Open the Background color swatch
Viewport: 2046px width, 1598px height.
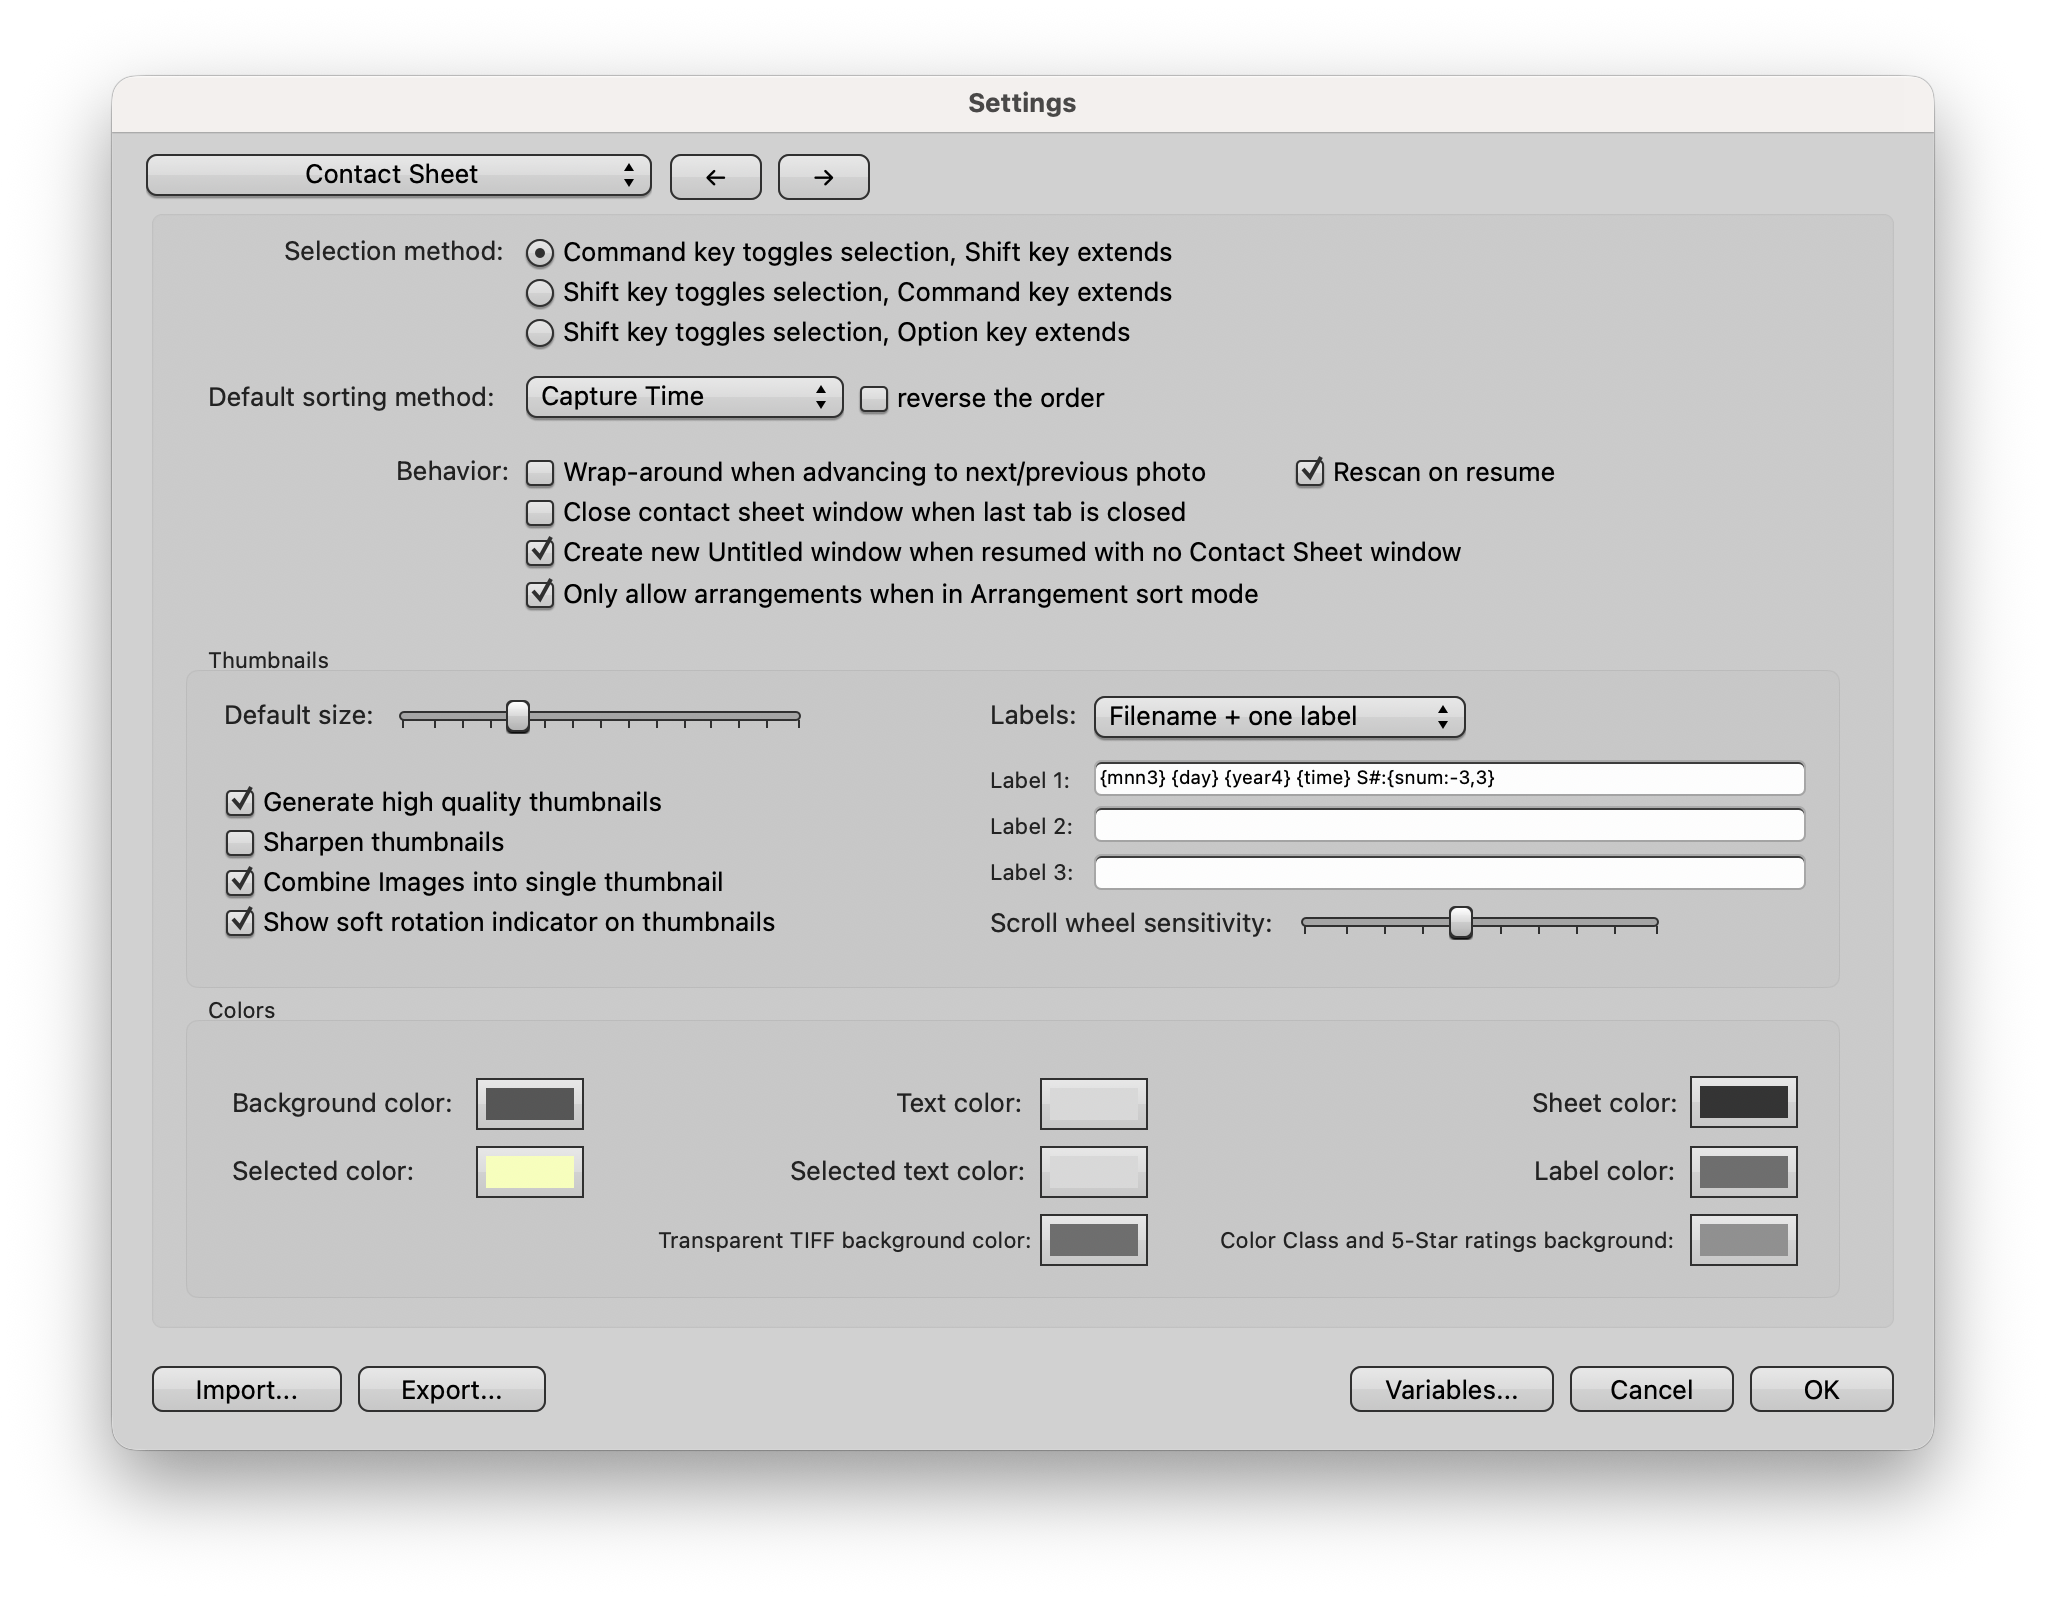tap(529, 1104)
